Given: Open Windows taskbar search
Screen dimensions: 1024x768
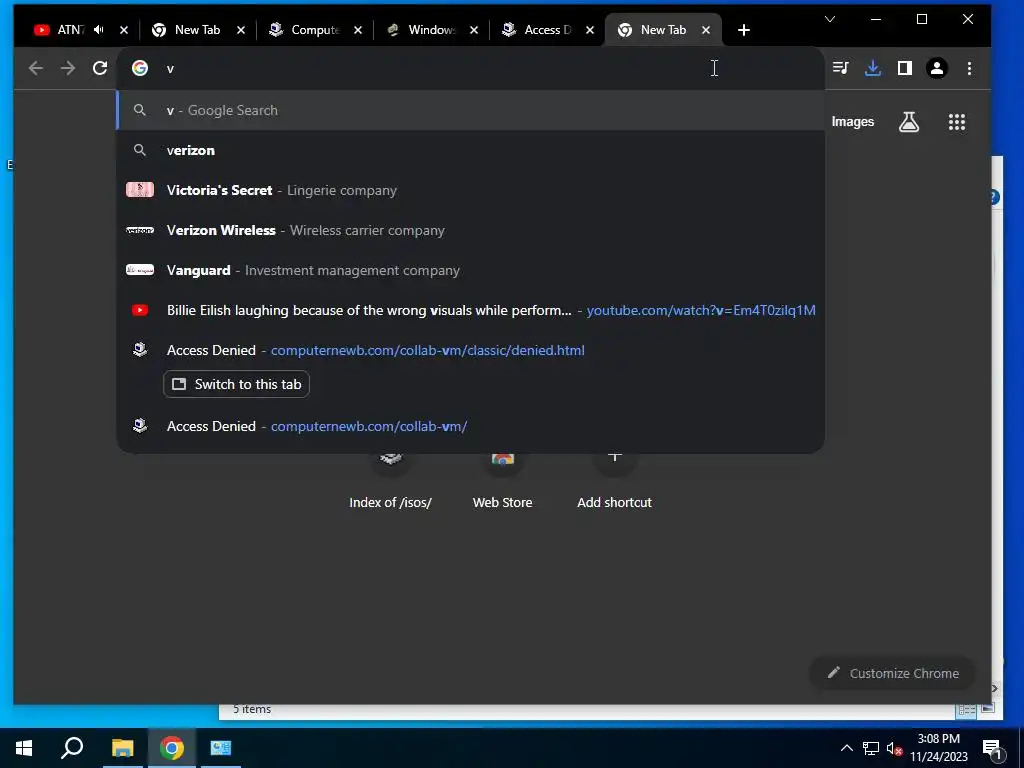Looking at the screenshot, I should (x=72, y=748).
